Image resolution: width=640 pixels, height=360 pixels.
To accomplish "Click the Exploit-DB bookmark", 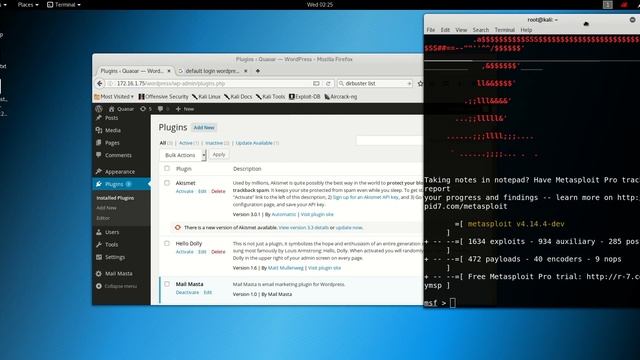I will coord(304,97).
